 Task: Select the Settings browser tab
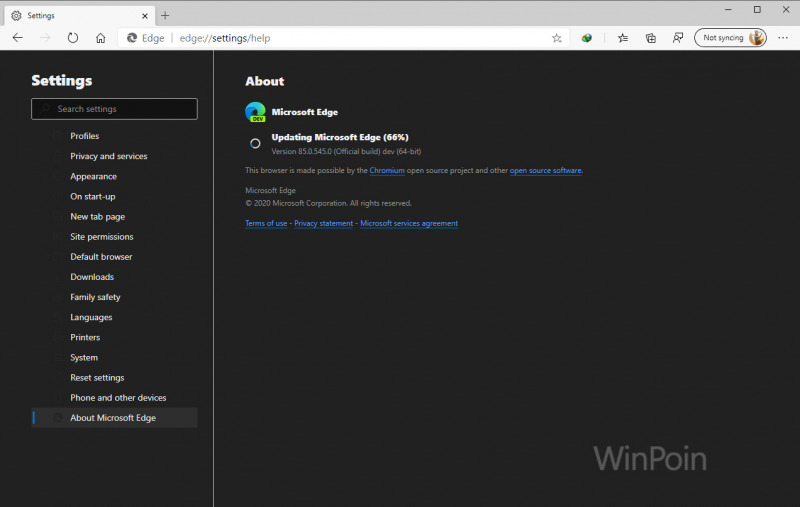[79, 16]
